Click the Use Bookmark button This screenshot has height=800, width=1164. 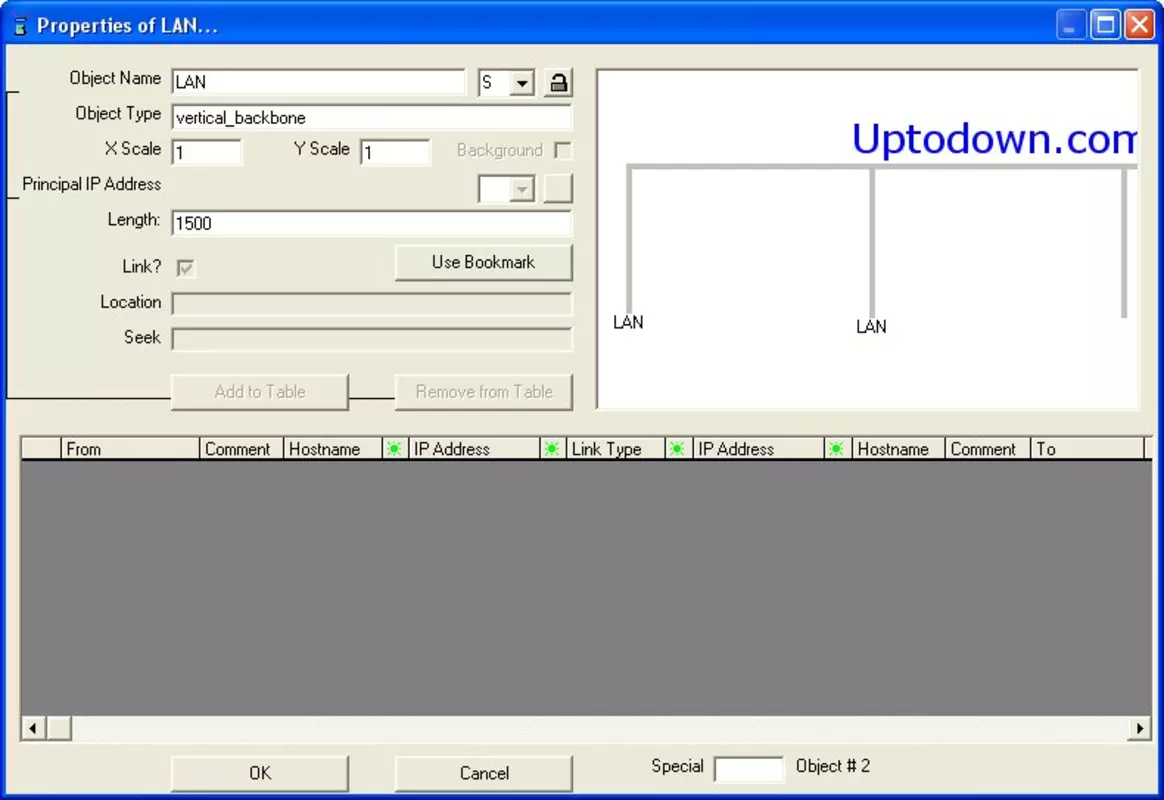pyautogui.click(x=483, y=263)
